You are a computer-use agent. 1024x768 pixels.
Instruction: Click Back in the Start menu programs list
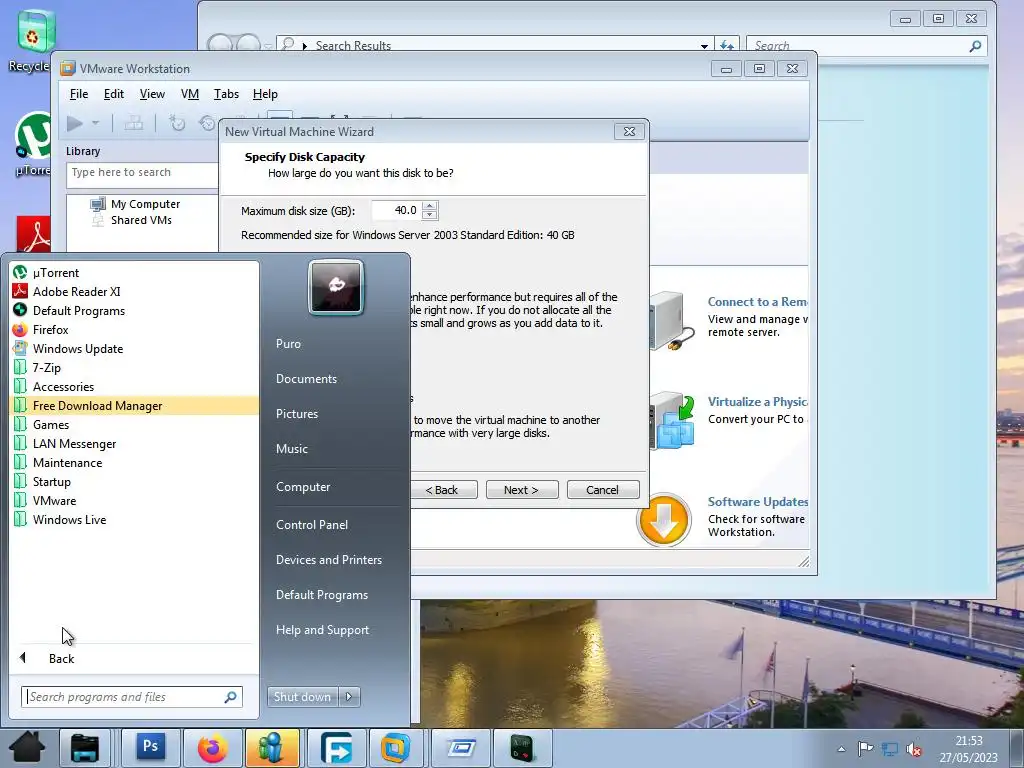point(134,658)
